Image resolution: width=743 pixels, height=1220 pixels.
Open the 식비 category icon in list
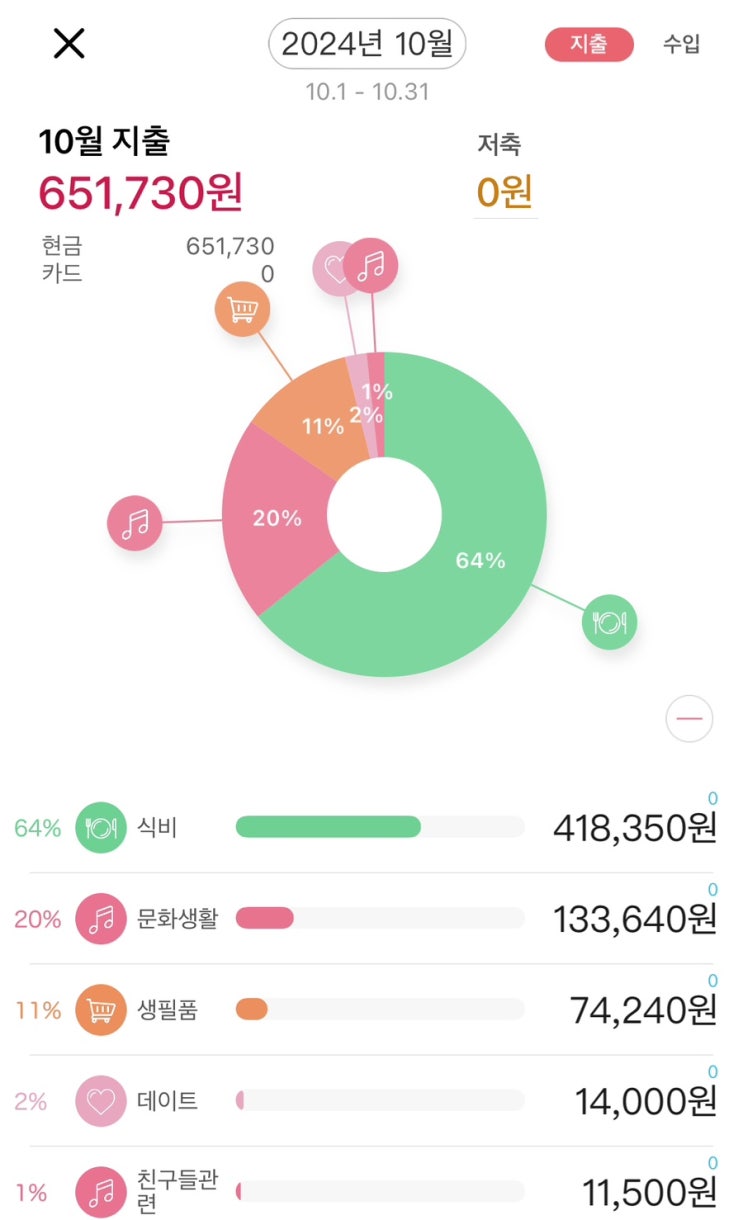pyautogui.click(x=100, y=828)
